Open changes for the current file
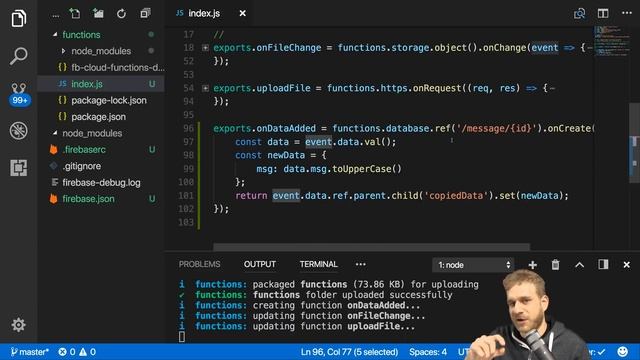The height and width of the screenshot is (360, 640). tap(580, 13)
